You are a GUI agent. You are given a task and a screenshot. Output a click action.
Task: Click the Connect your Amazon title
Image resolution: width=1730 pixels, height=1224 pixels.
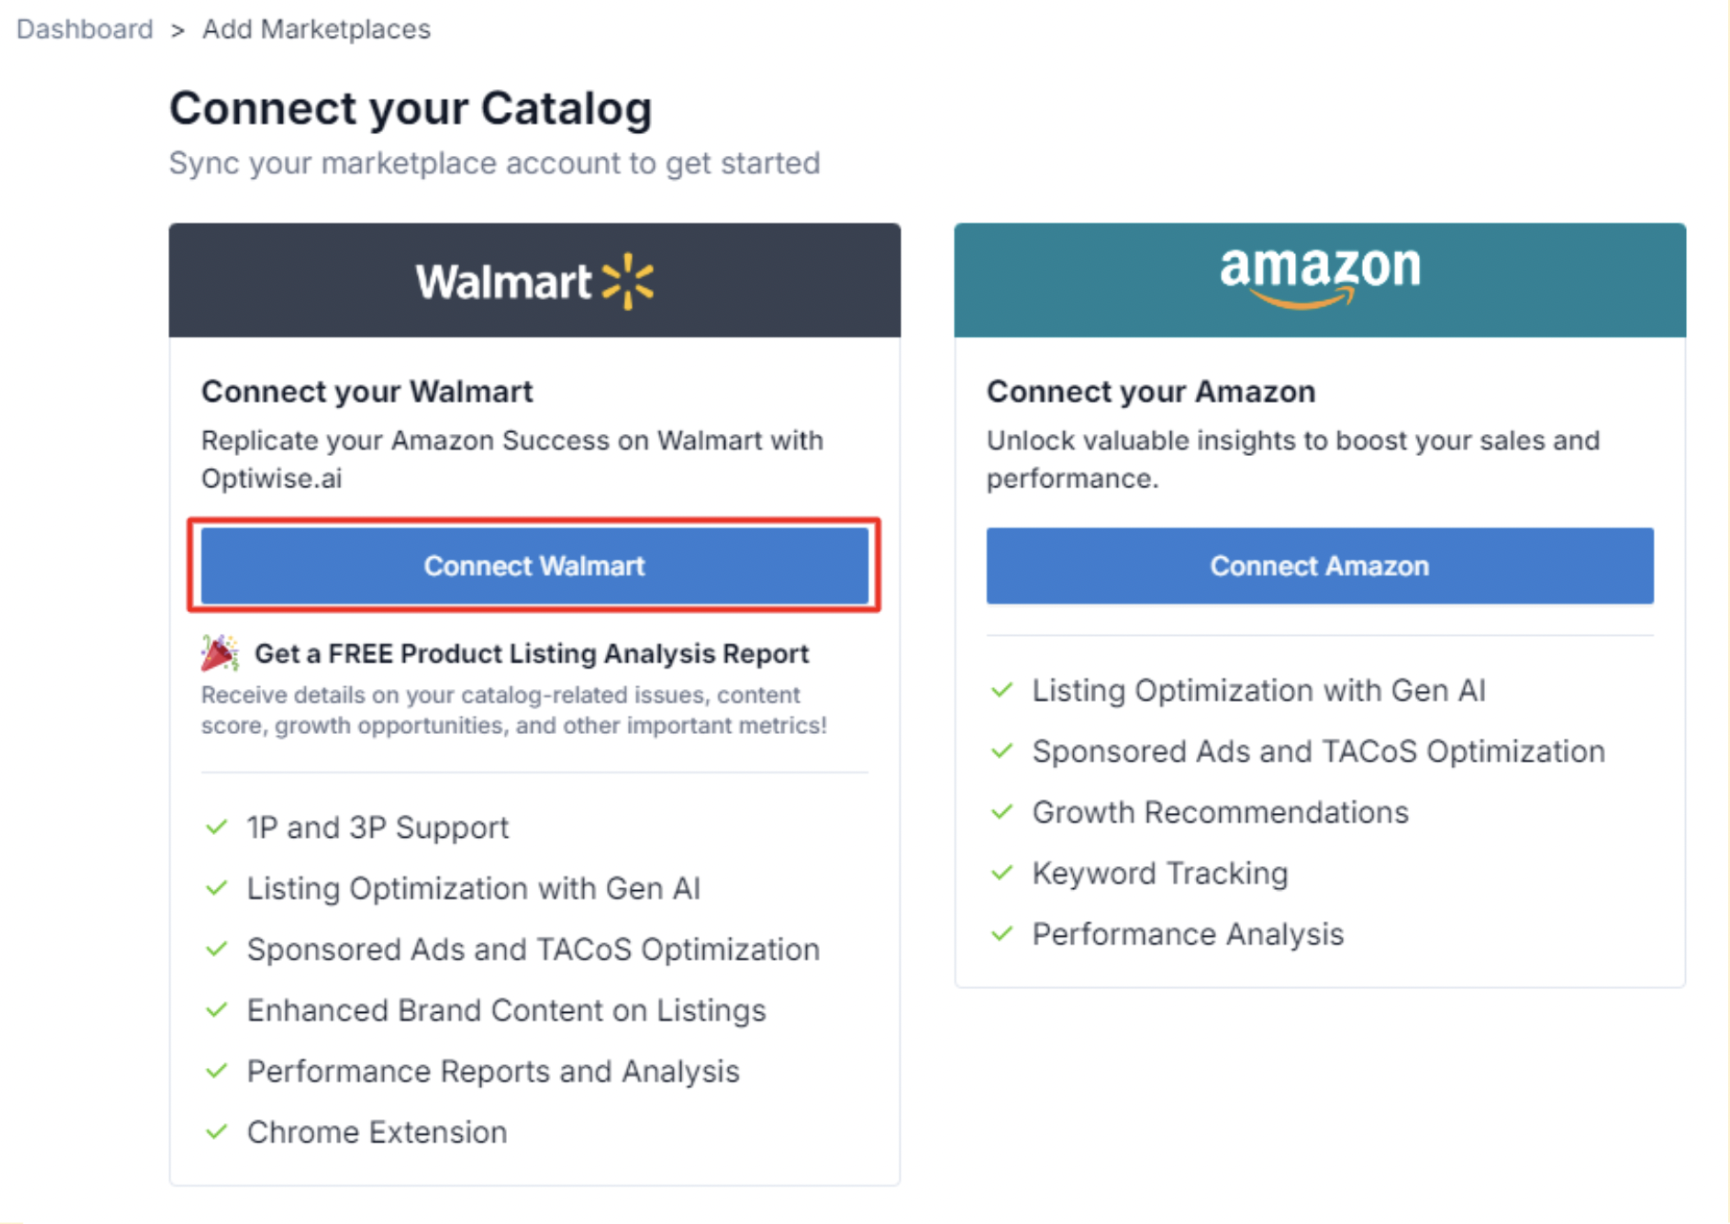point(1151,391)
